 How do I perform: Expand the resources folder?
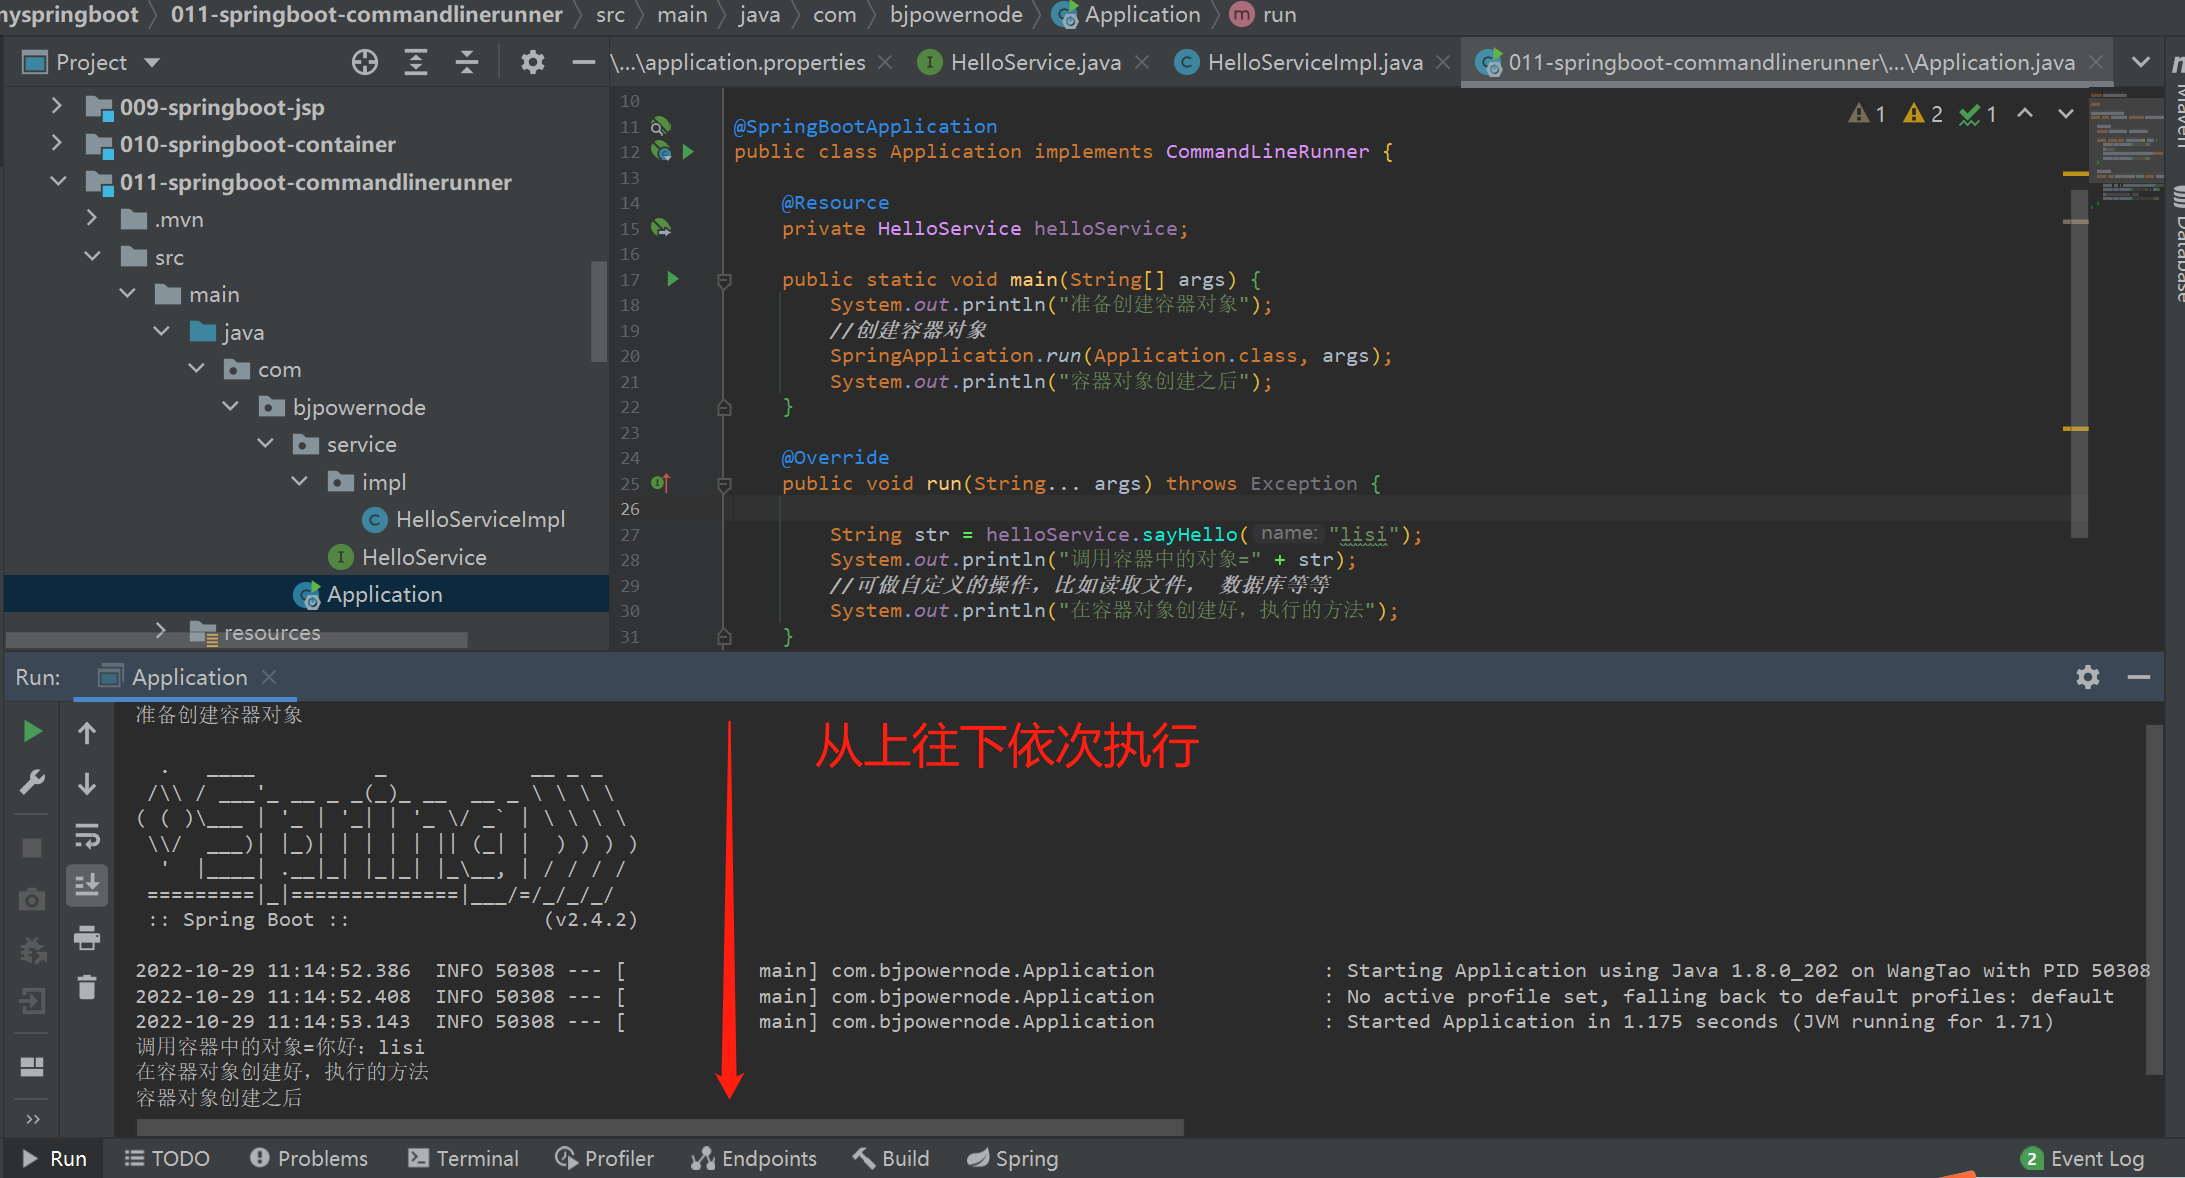pos(161,630)
